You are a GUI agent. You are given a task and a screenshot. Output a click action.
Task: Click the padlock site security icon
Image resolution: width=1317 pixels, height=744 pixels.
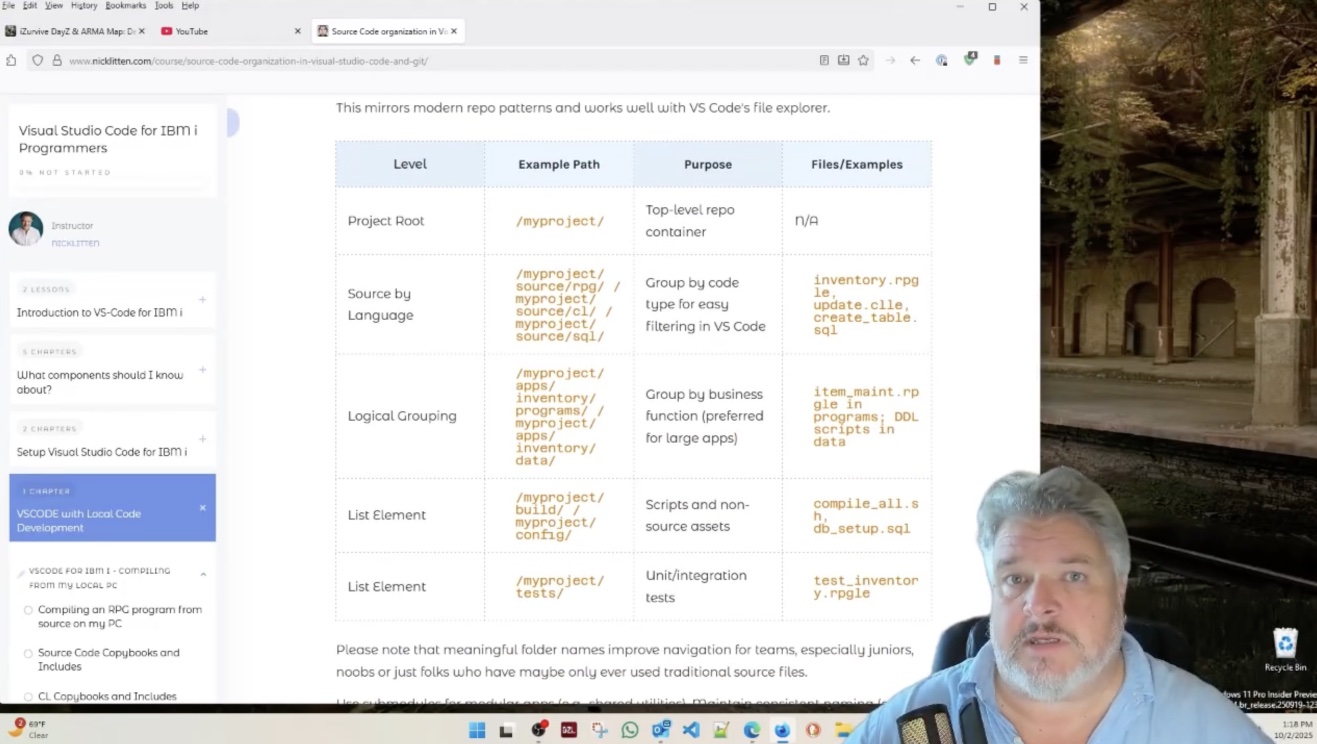coord(57,61)
